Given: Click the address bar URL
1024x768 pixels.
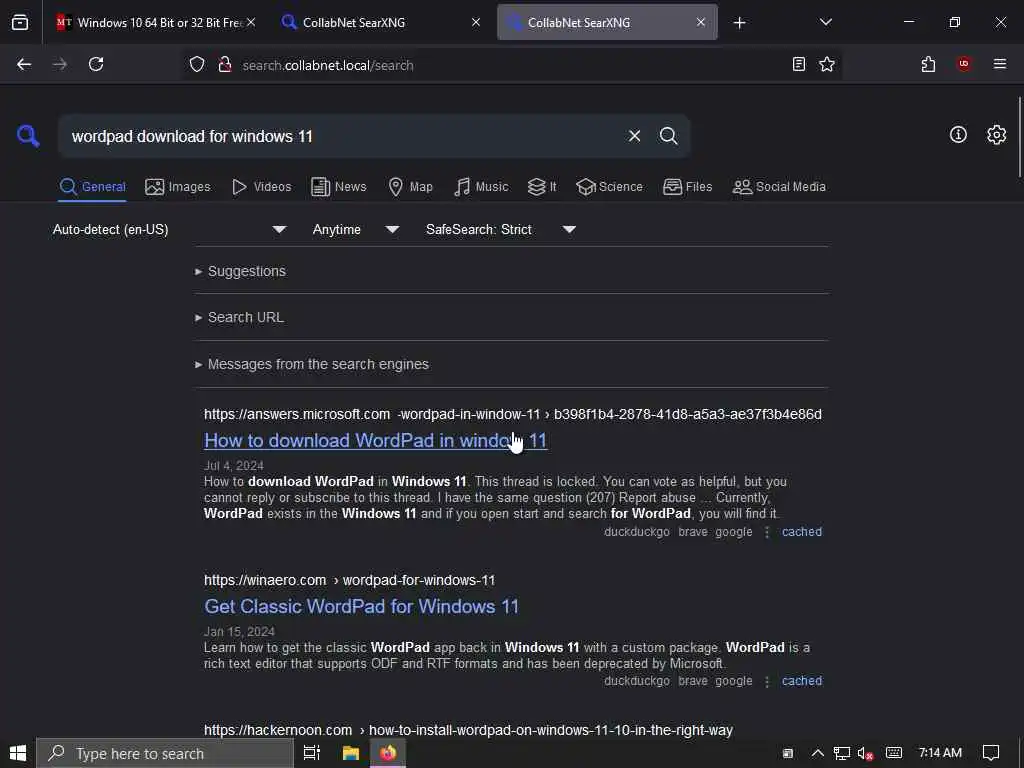Looking at the screenshot, I should pos(328,65).
